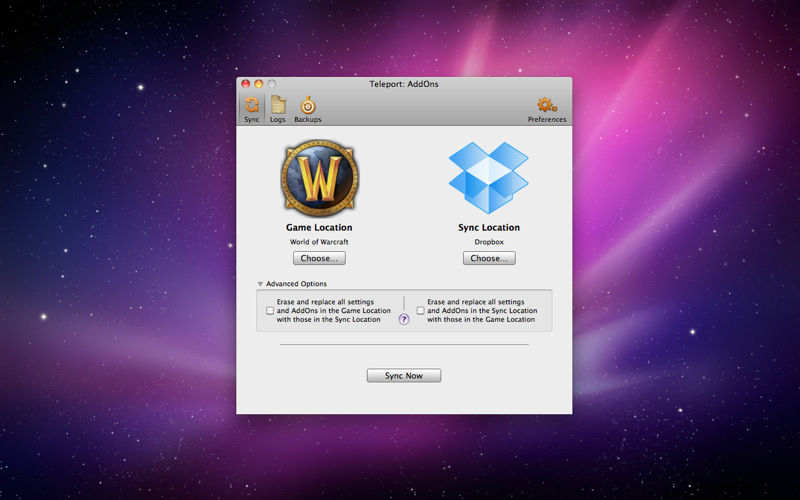Minimize the window with yellow button
This screenshot has width=800, height=500.
pos(259,84)
